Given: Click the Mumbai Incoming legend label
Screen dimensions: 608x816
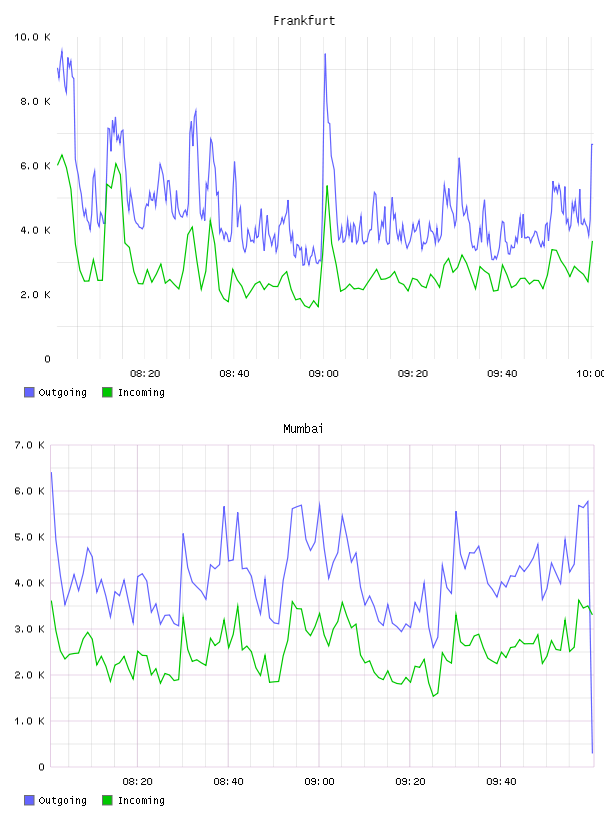Looking at the screenshot, I should pyautogui.click(x=141, y=801).
